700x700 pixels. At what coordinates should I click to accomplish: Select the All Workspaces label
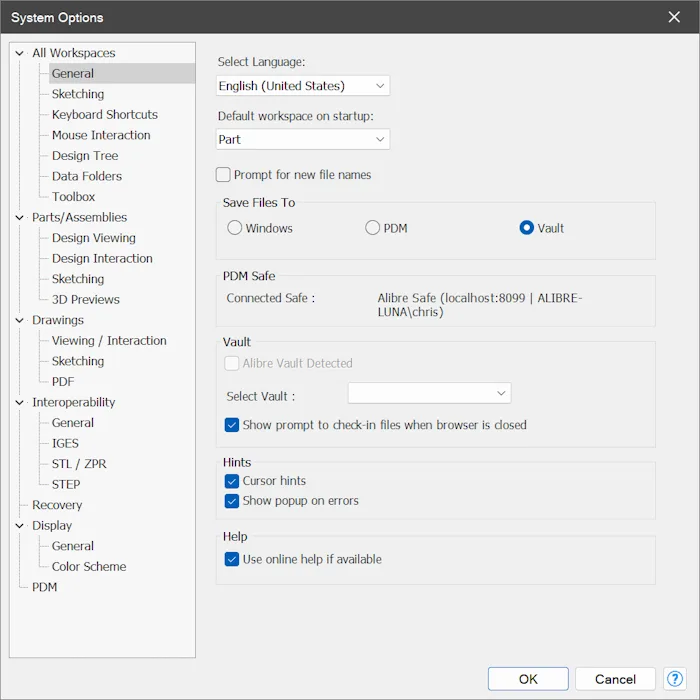(74, 53)
